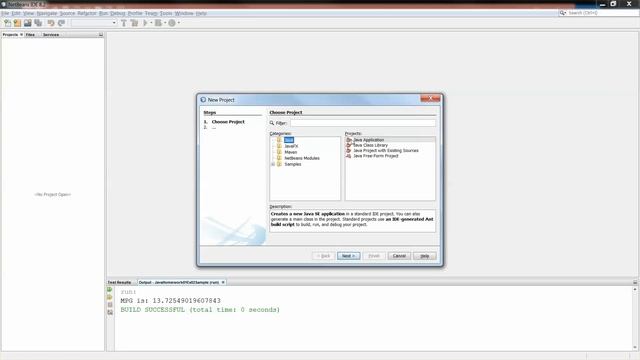The height and width of the screenshot is (360, 640).
Task: Minimize the Projects panel group
Action: pos(101,35)
